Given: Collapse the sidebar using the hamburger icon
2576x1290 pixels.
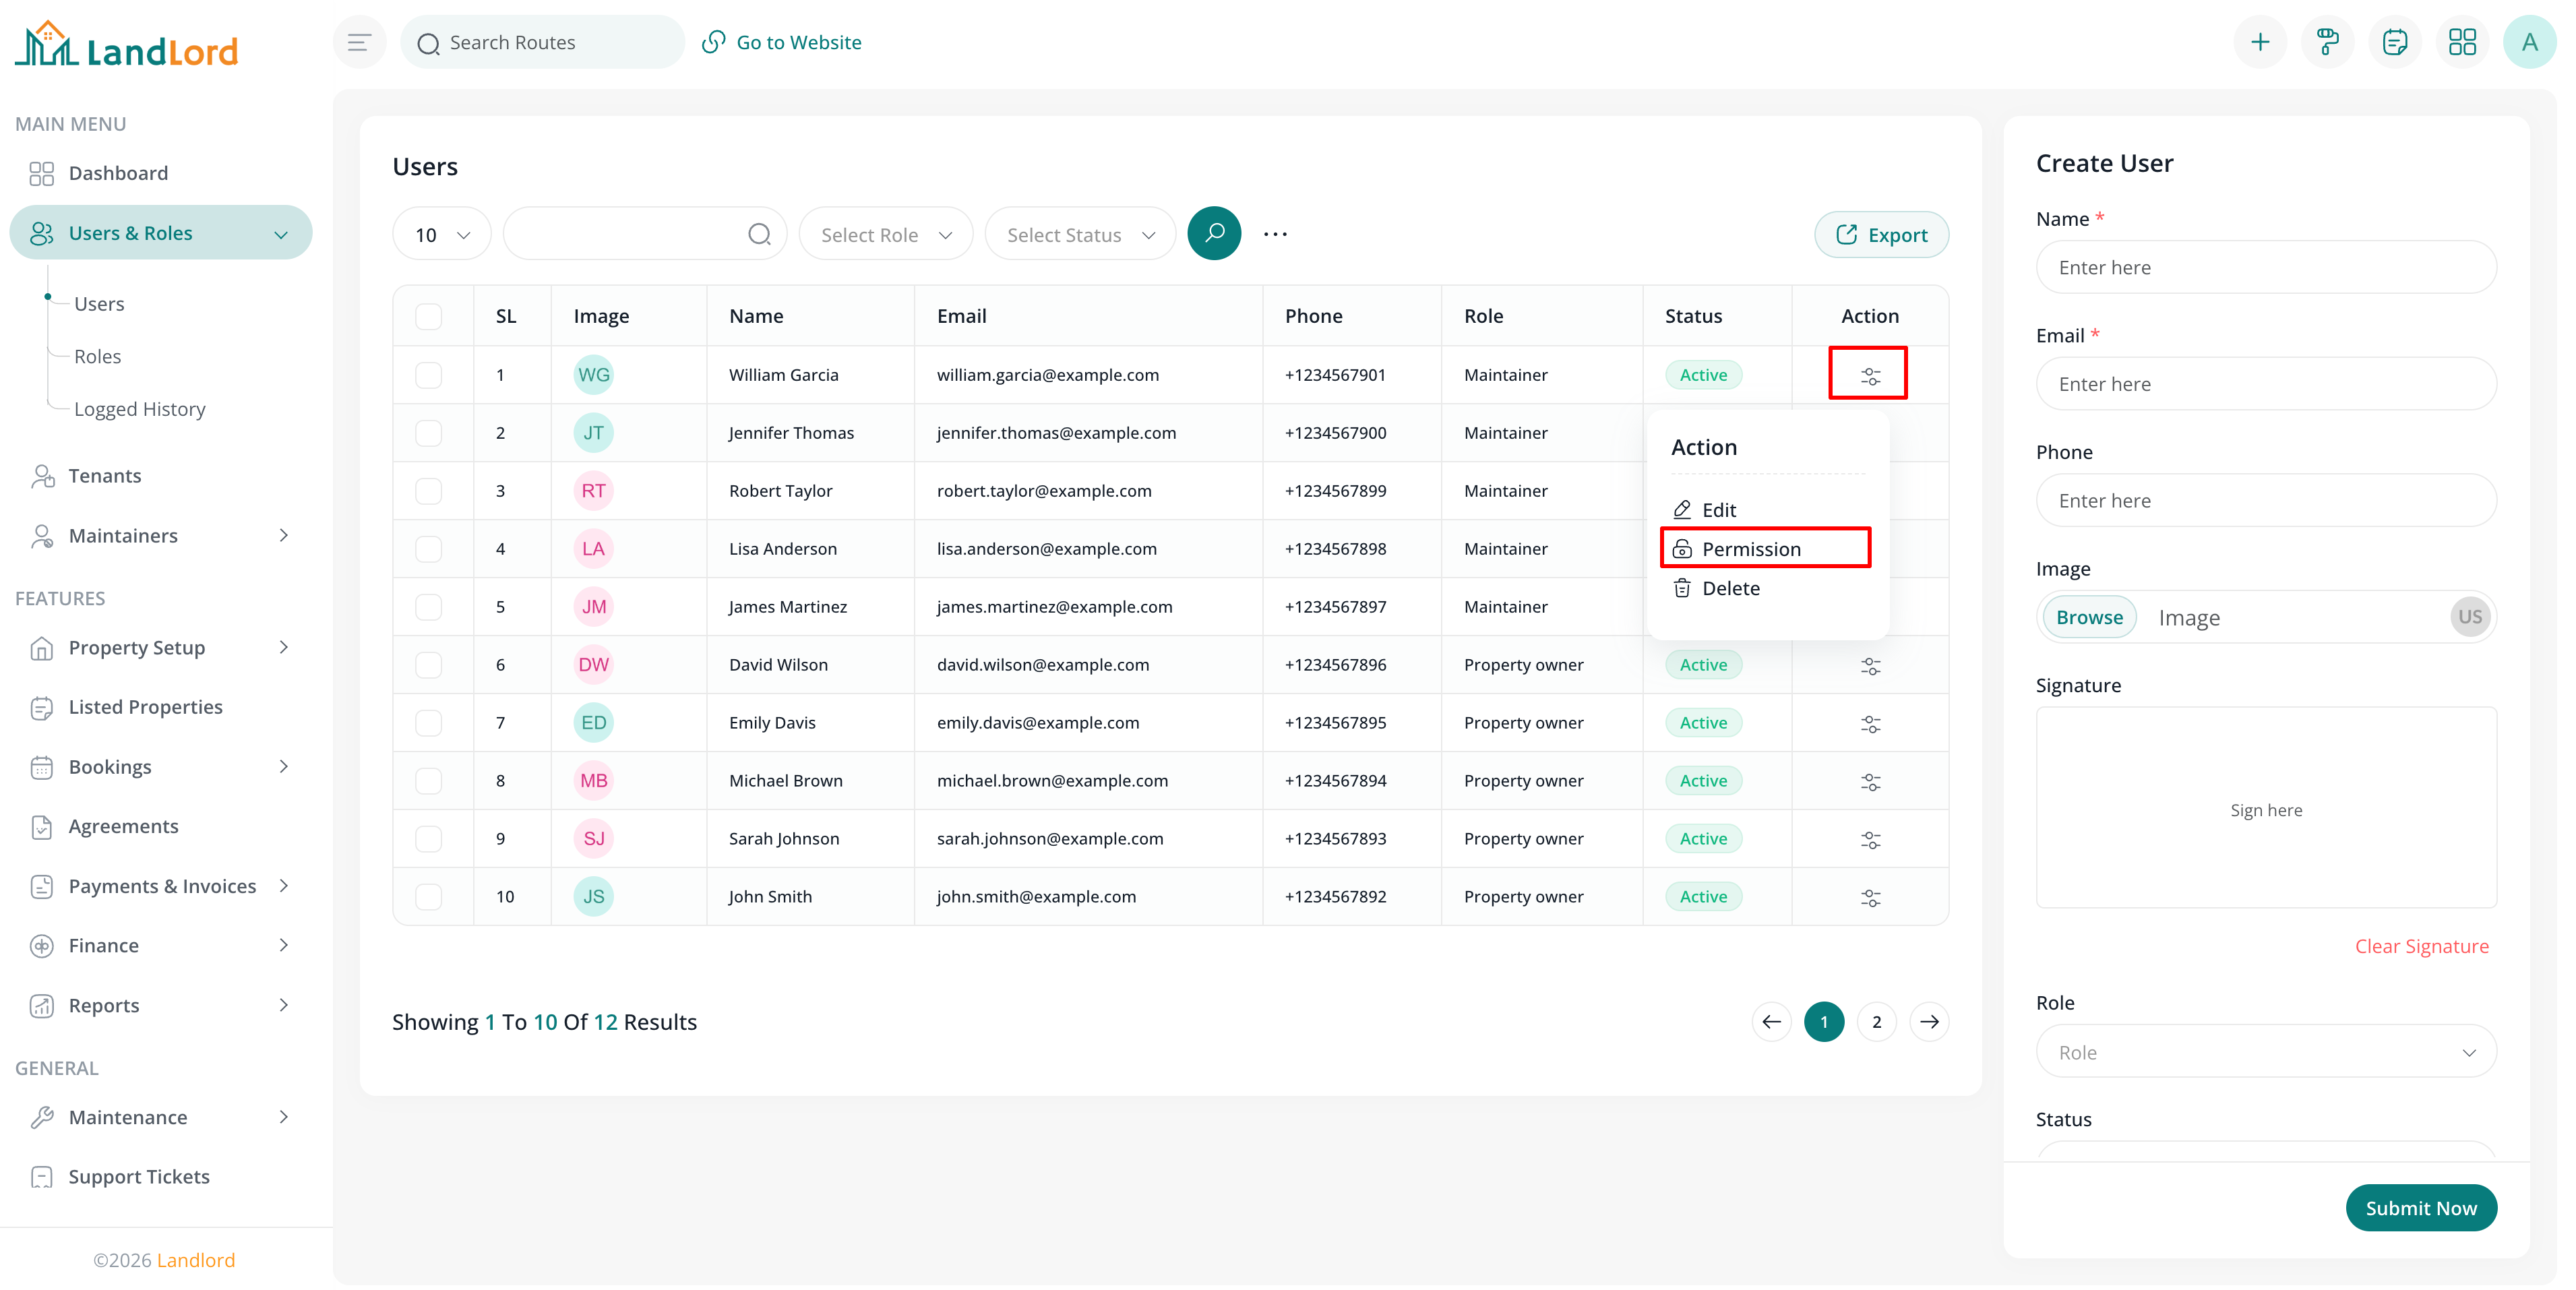Looking at the screenshot, I should pos(359,41).
